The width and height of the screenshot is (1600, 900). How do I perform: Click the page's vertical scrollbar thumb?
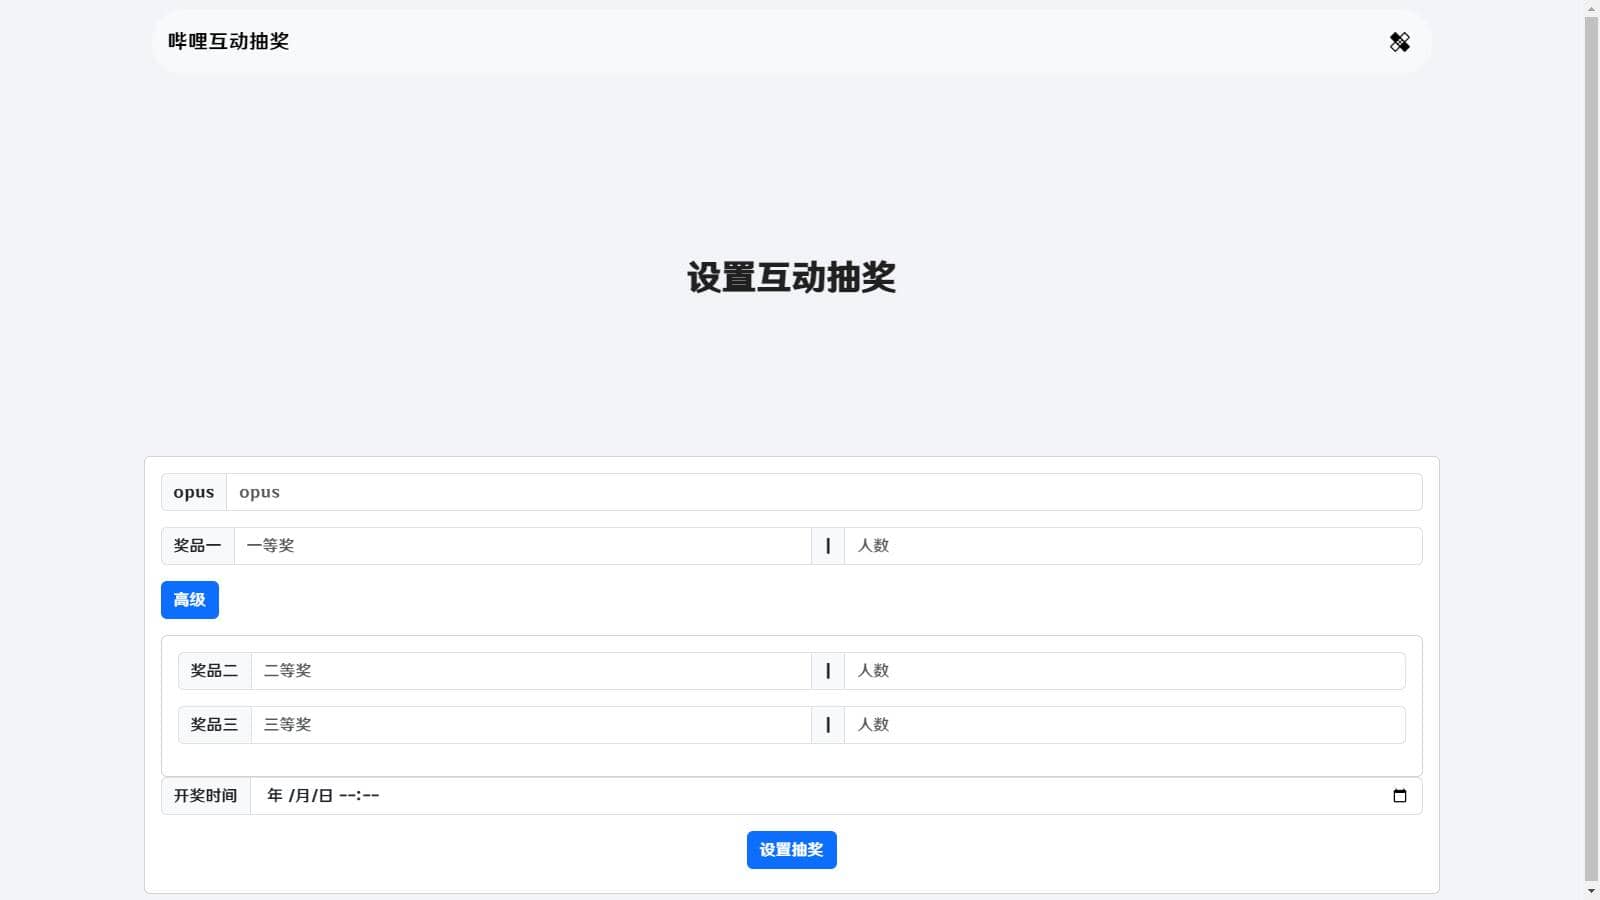pyautogui.click(x=1591, y=440)
